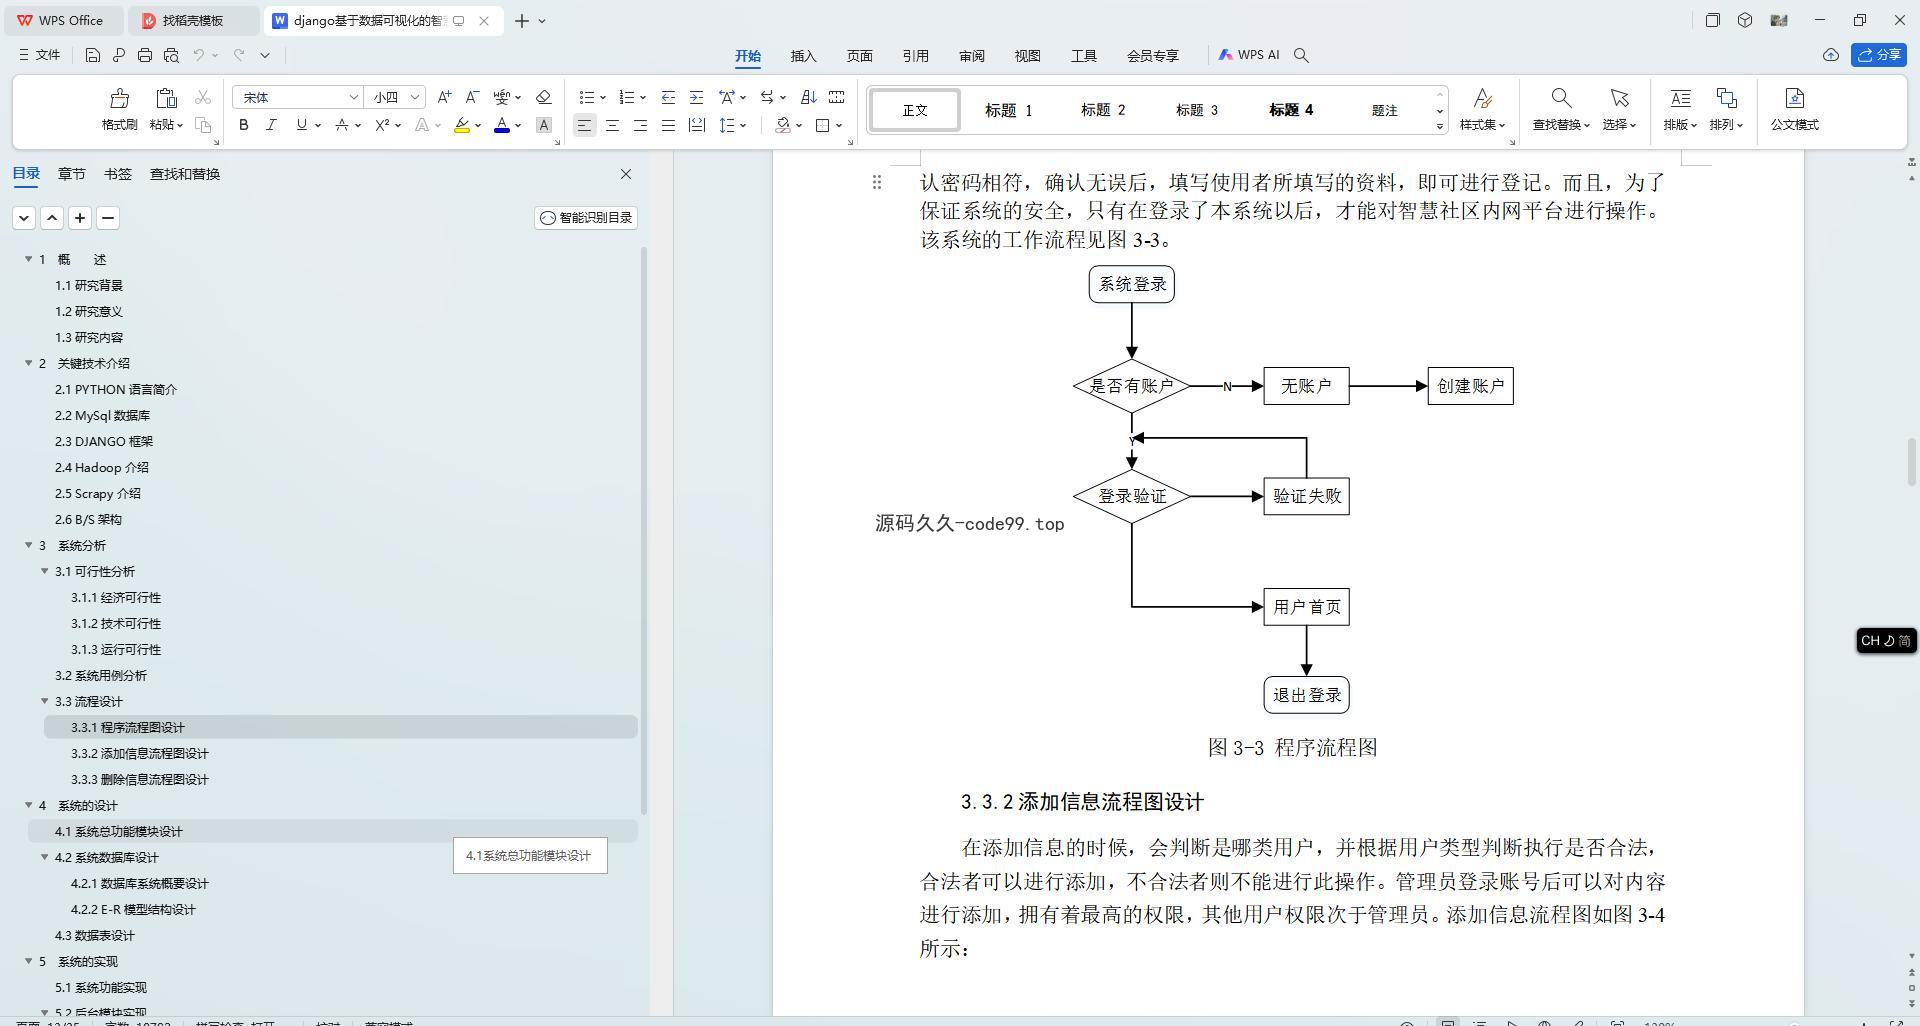Click the 智能识别目录 button

(x=586, y=218)
